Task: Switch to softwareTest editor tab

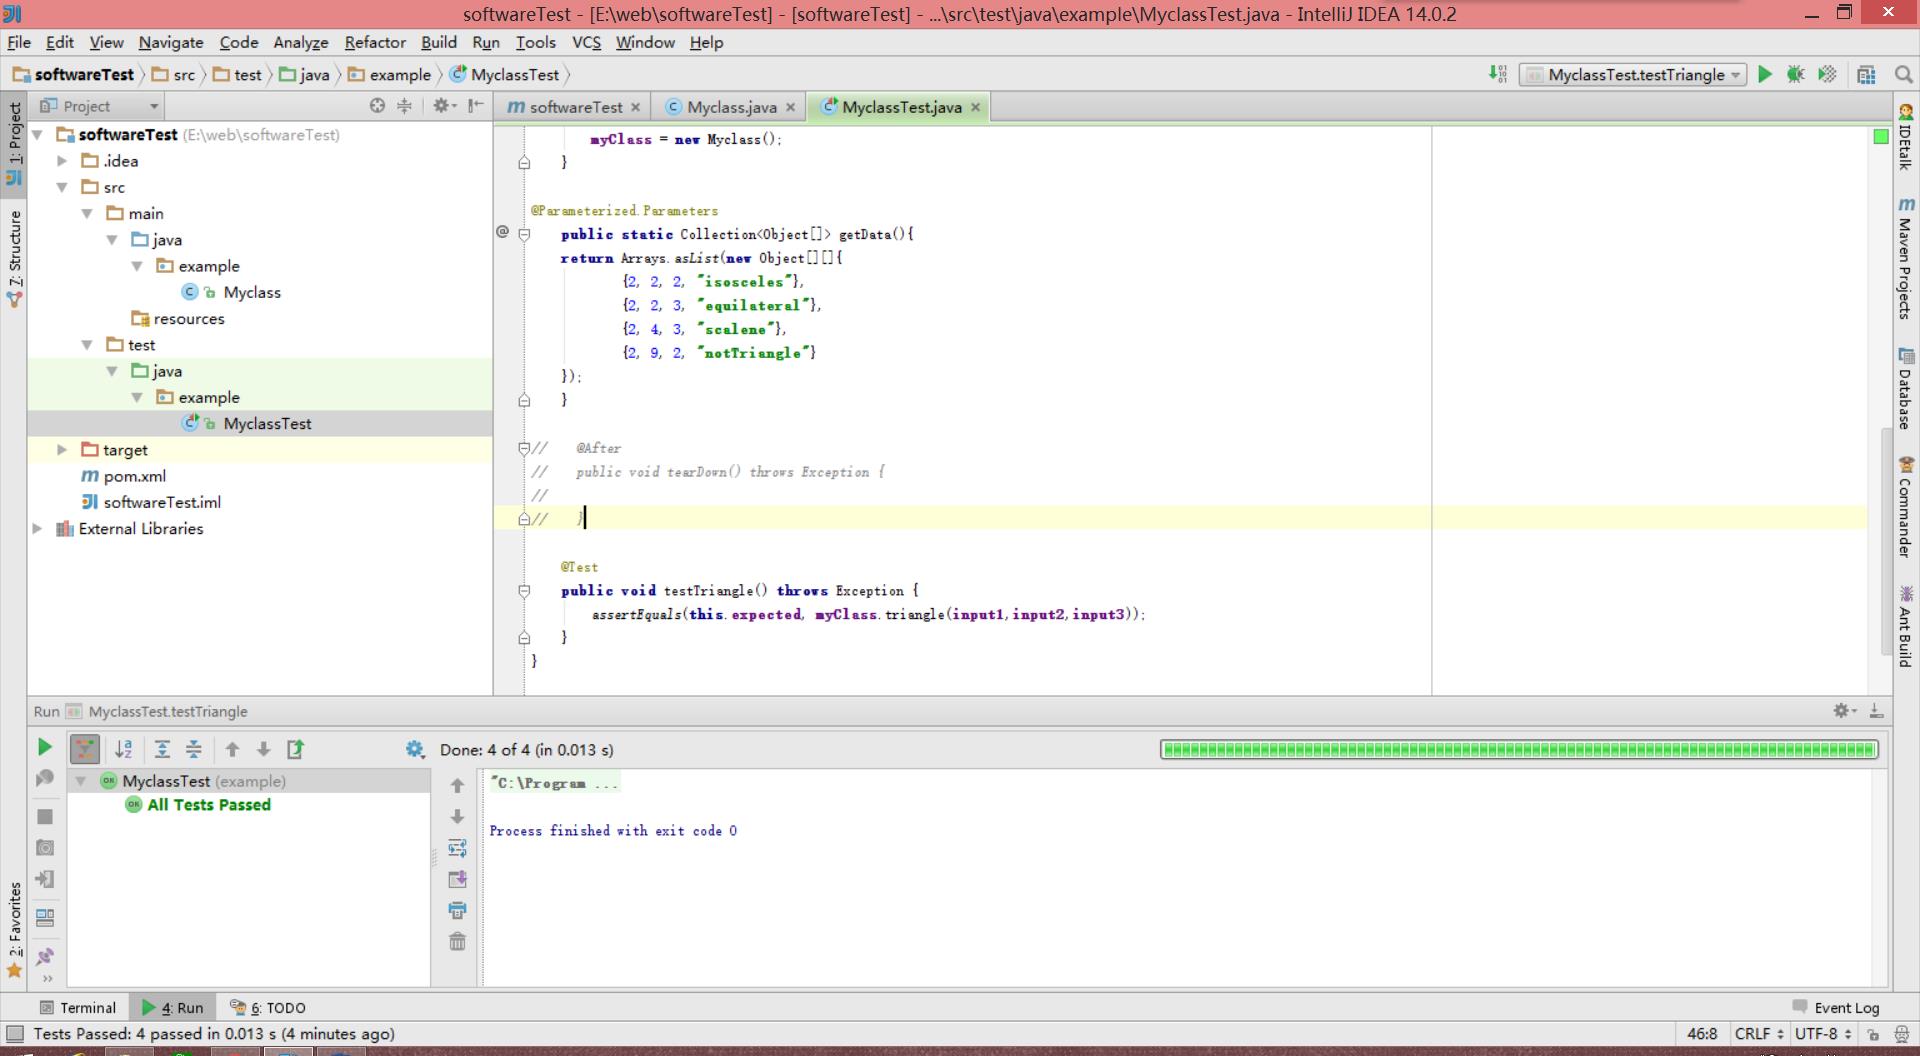Action: pos(575,107)
